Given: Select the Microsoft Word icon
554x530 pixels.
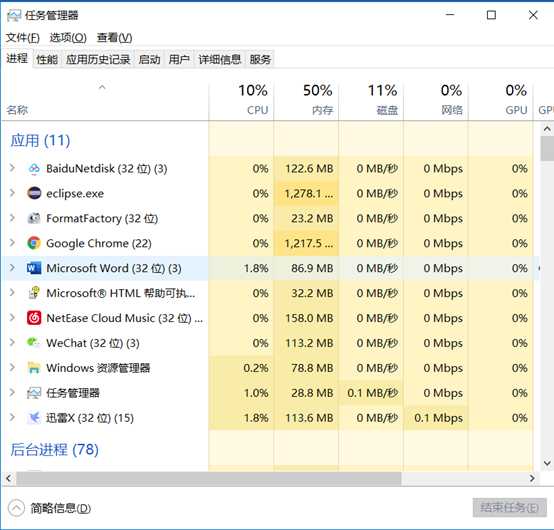Looking at the screenshot, I should (x=34, y=268).
